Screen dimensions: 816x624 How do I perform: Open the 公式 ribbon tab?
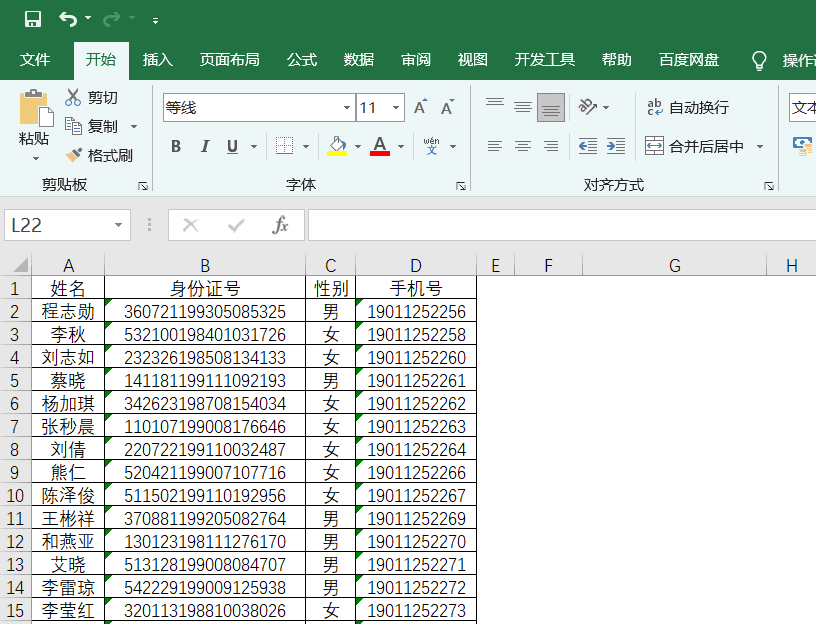pos(302,60)
